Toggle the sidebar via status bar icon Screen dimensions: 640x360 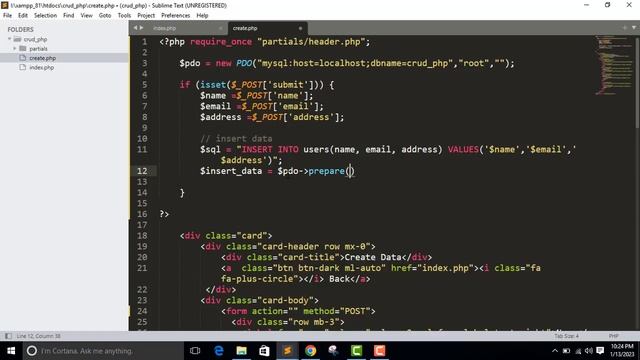click(8, 336)
